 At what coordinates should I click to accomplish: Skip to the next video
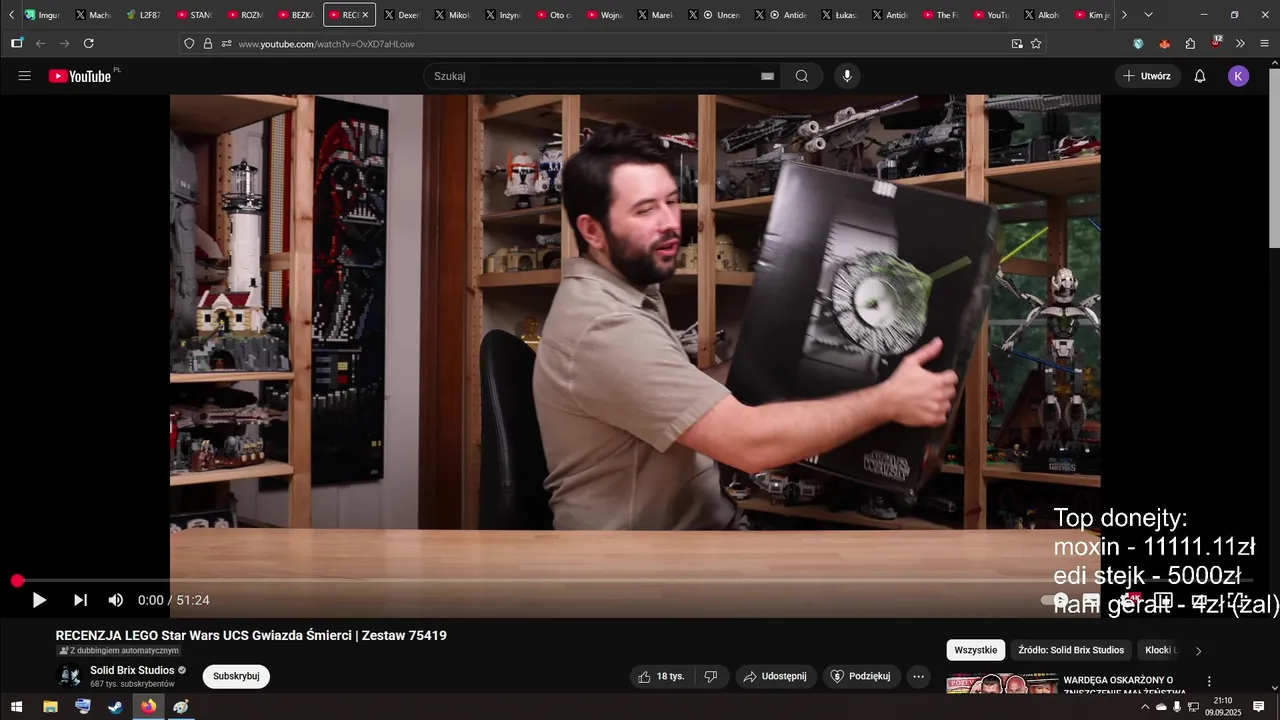coord(80,600)
